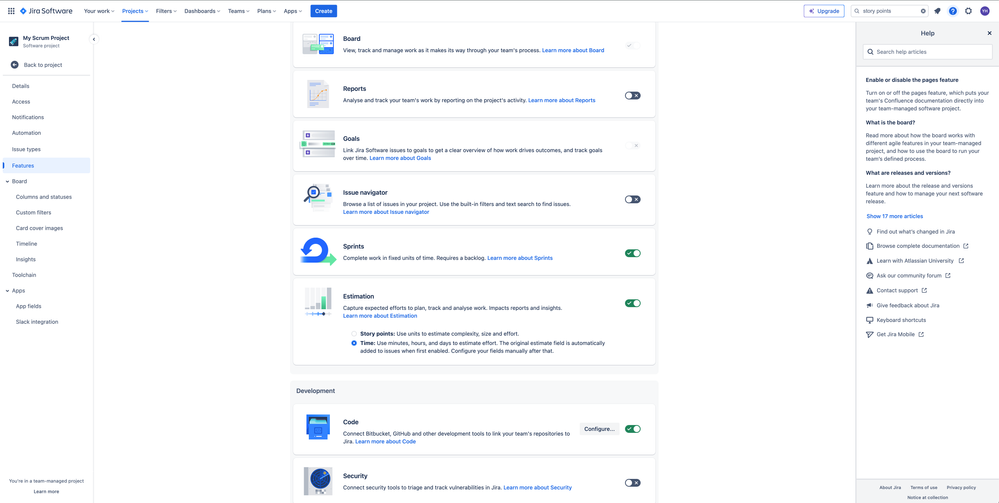The height and width of the screenshot is (503, 999).
Task: Enable the Security toggle
Action: tap(633, 483)
